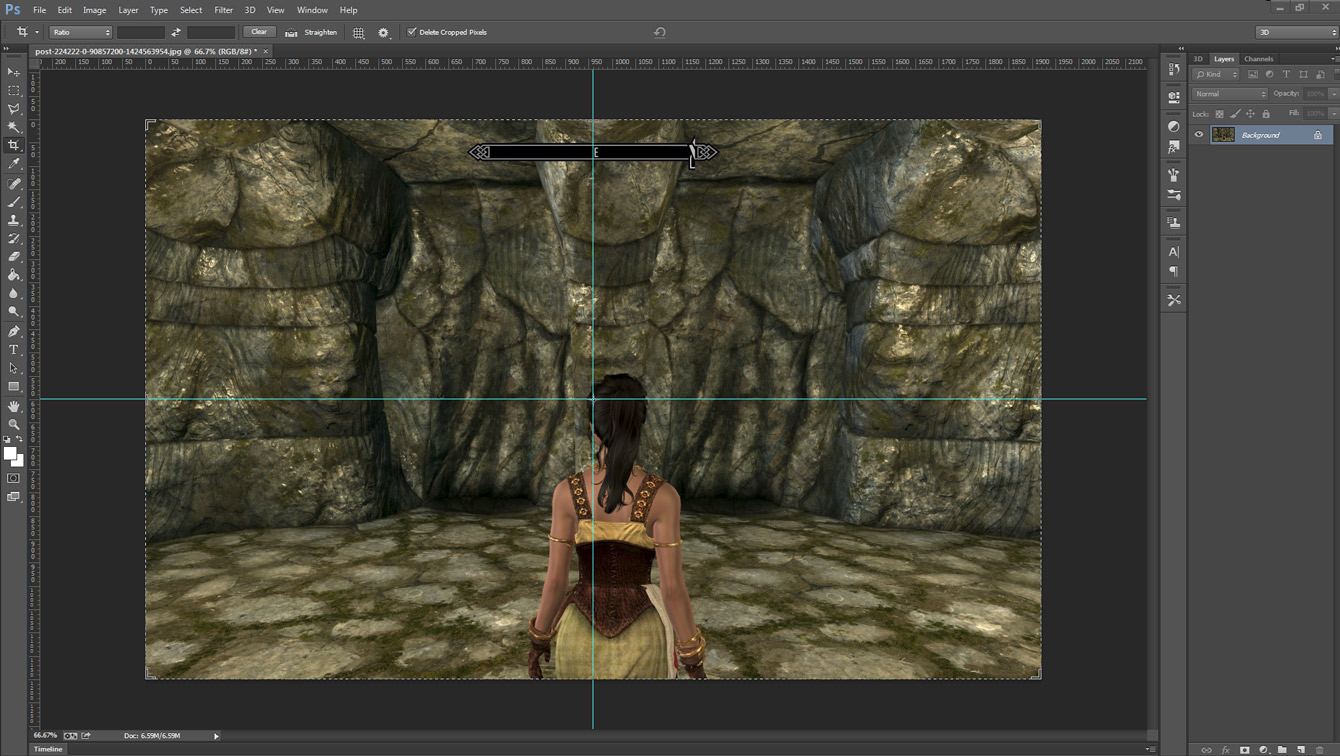The height and width of the screenshot is (756, 1340).
Task: Select the Rectangular Marquee tool
Action: click(x=14, y=90)
